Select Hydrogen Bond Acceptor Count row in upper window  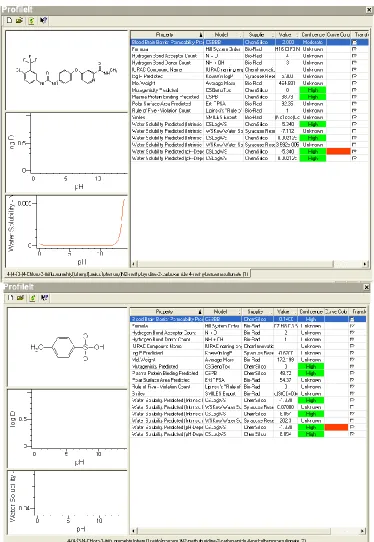coord(249,56)
